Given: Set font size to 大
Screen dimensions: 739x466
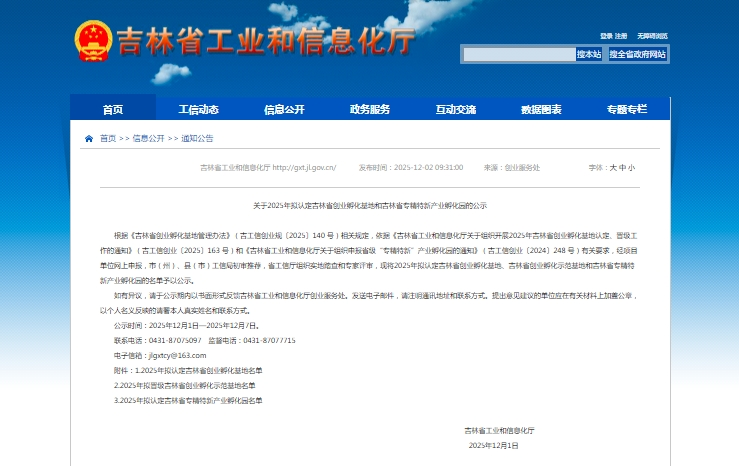Looking at the screenshot, I should click(x=613, y=168).
